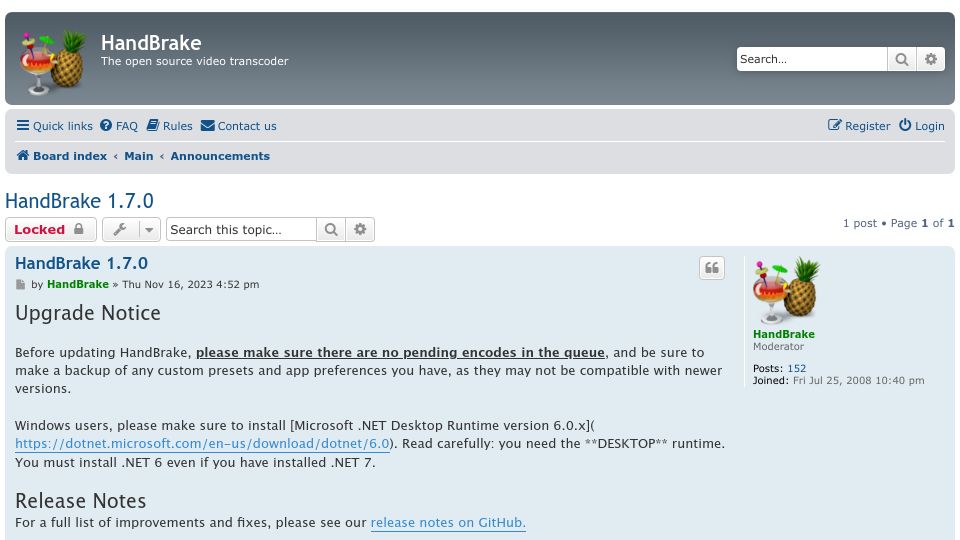
Task: Click the Login power icon
Action: point(905,126)
